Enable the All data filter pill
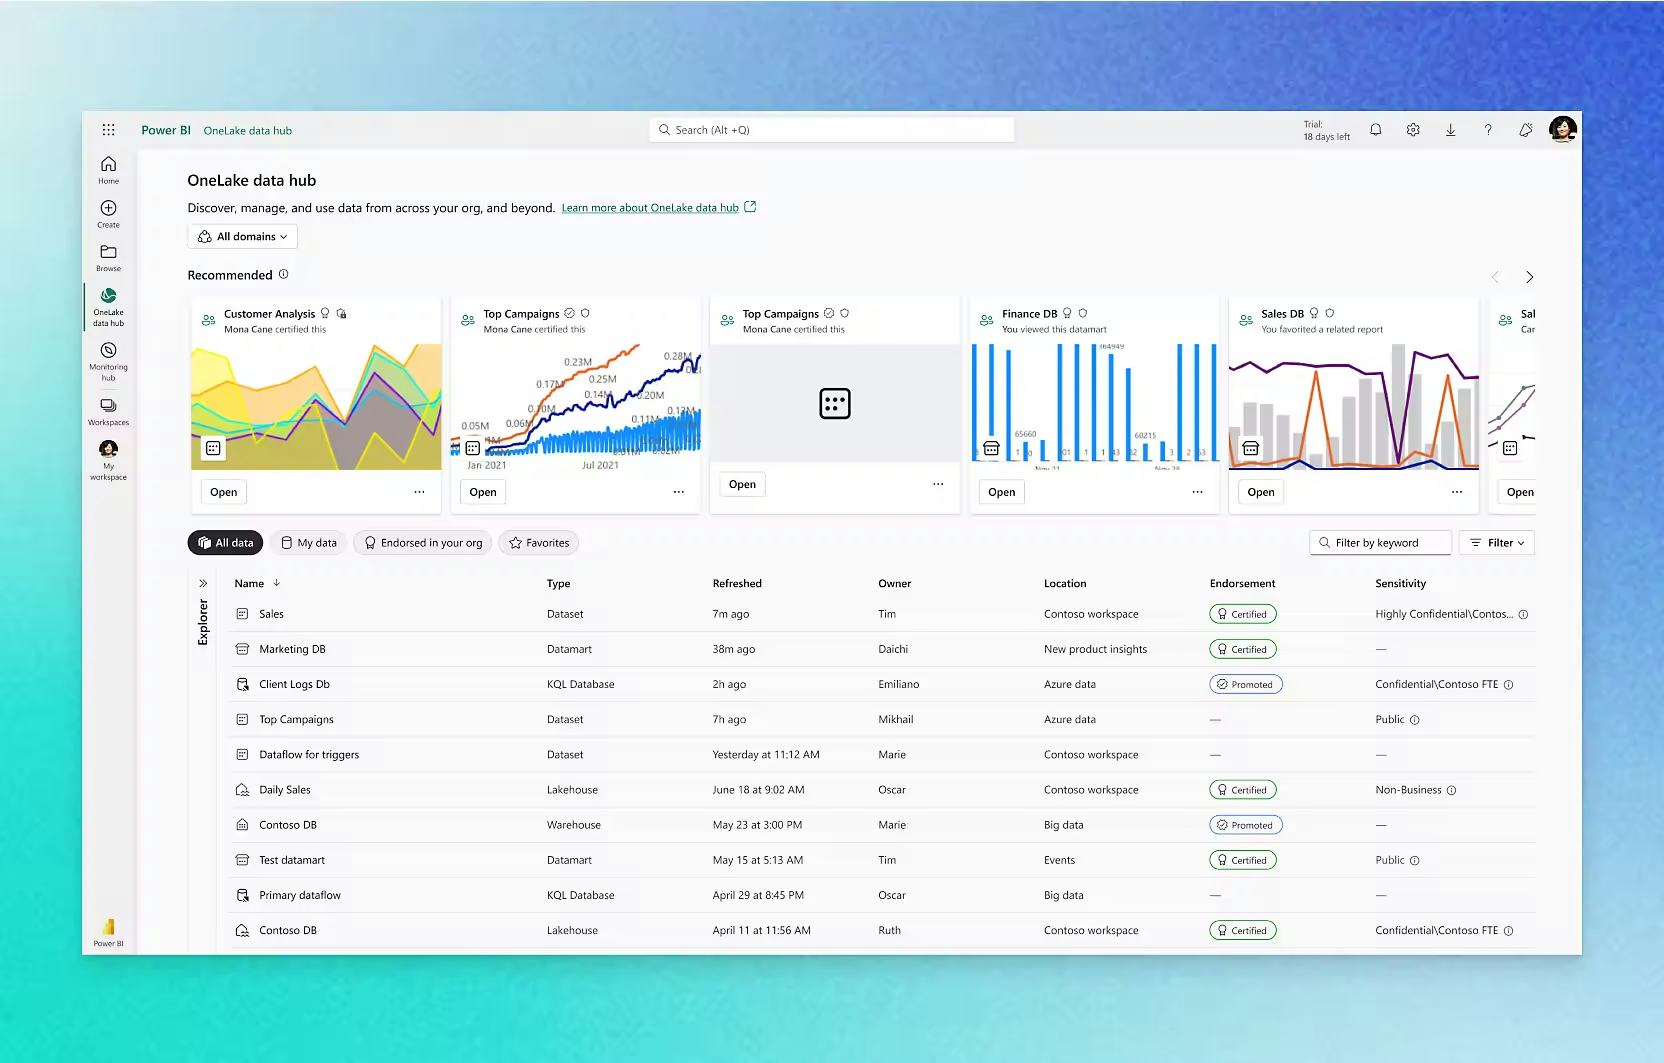Image resolution: width=1664 pixels, height=1063 pixels. [225, 542]
